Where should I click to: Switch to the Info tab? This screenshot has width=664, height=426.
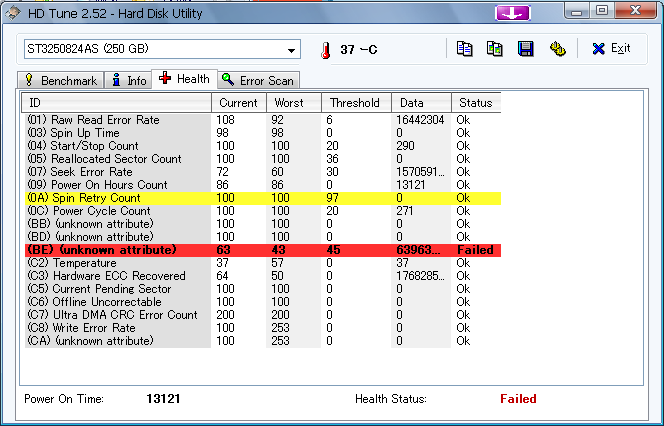tap(128, 80)
